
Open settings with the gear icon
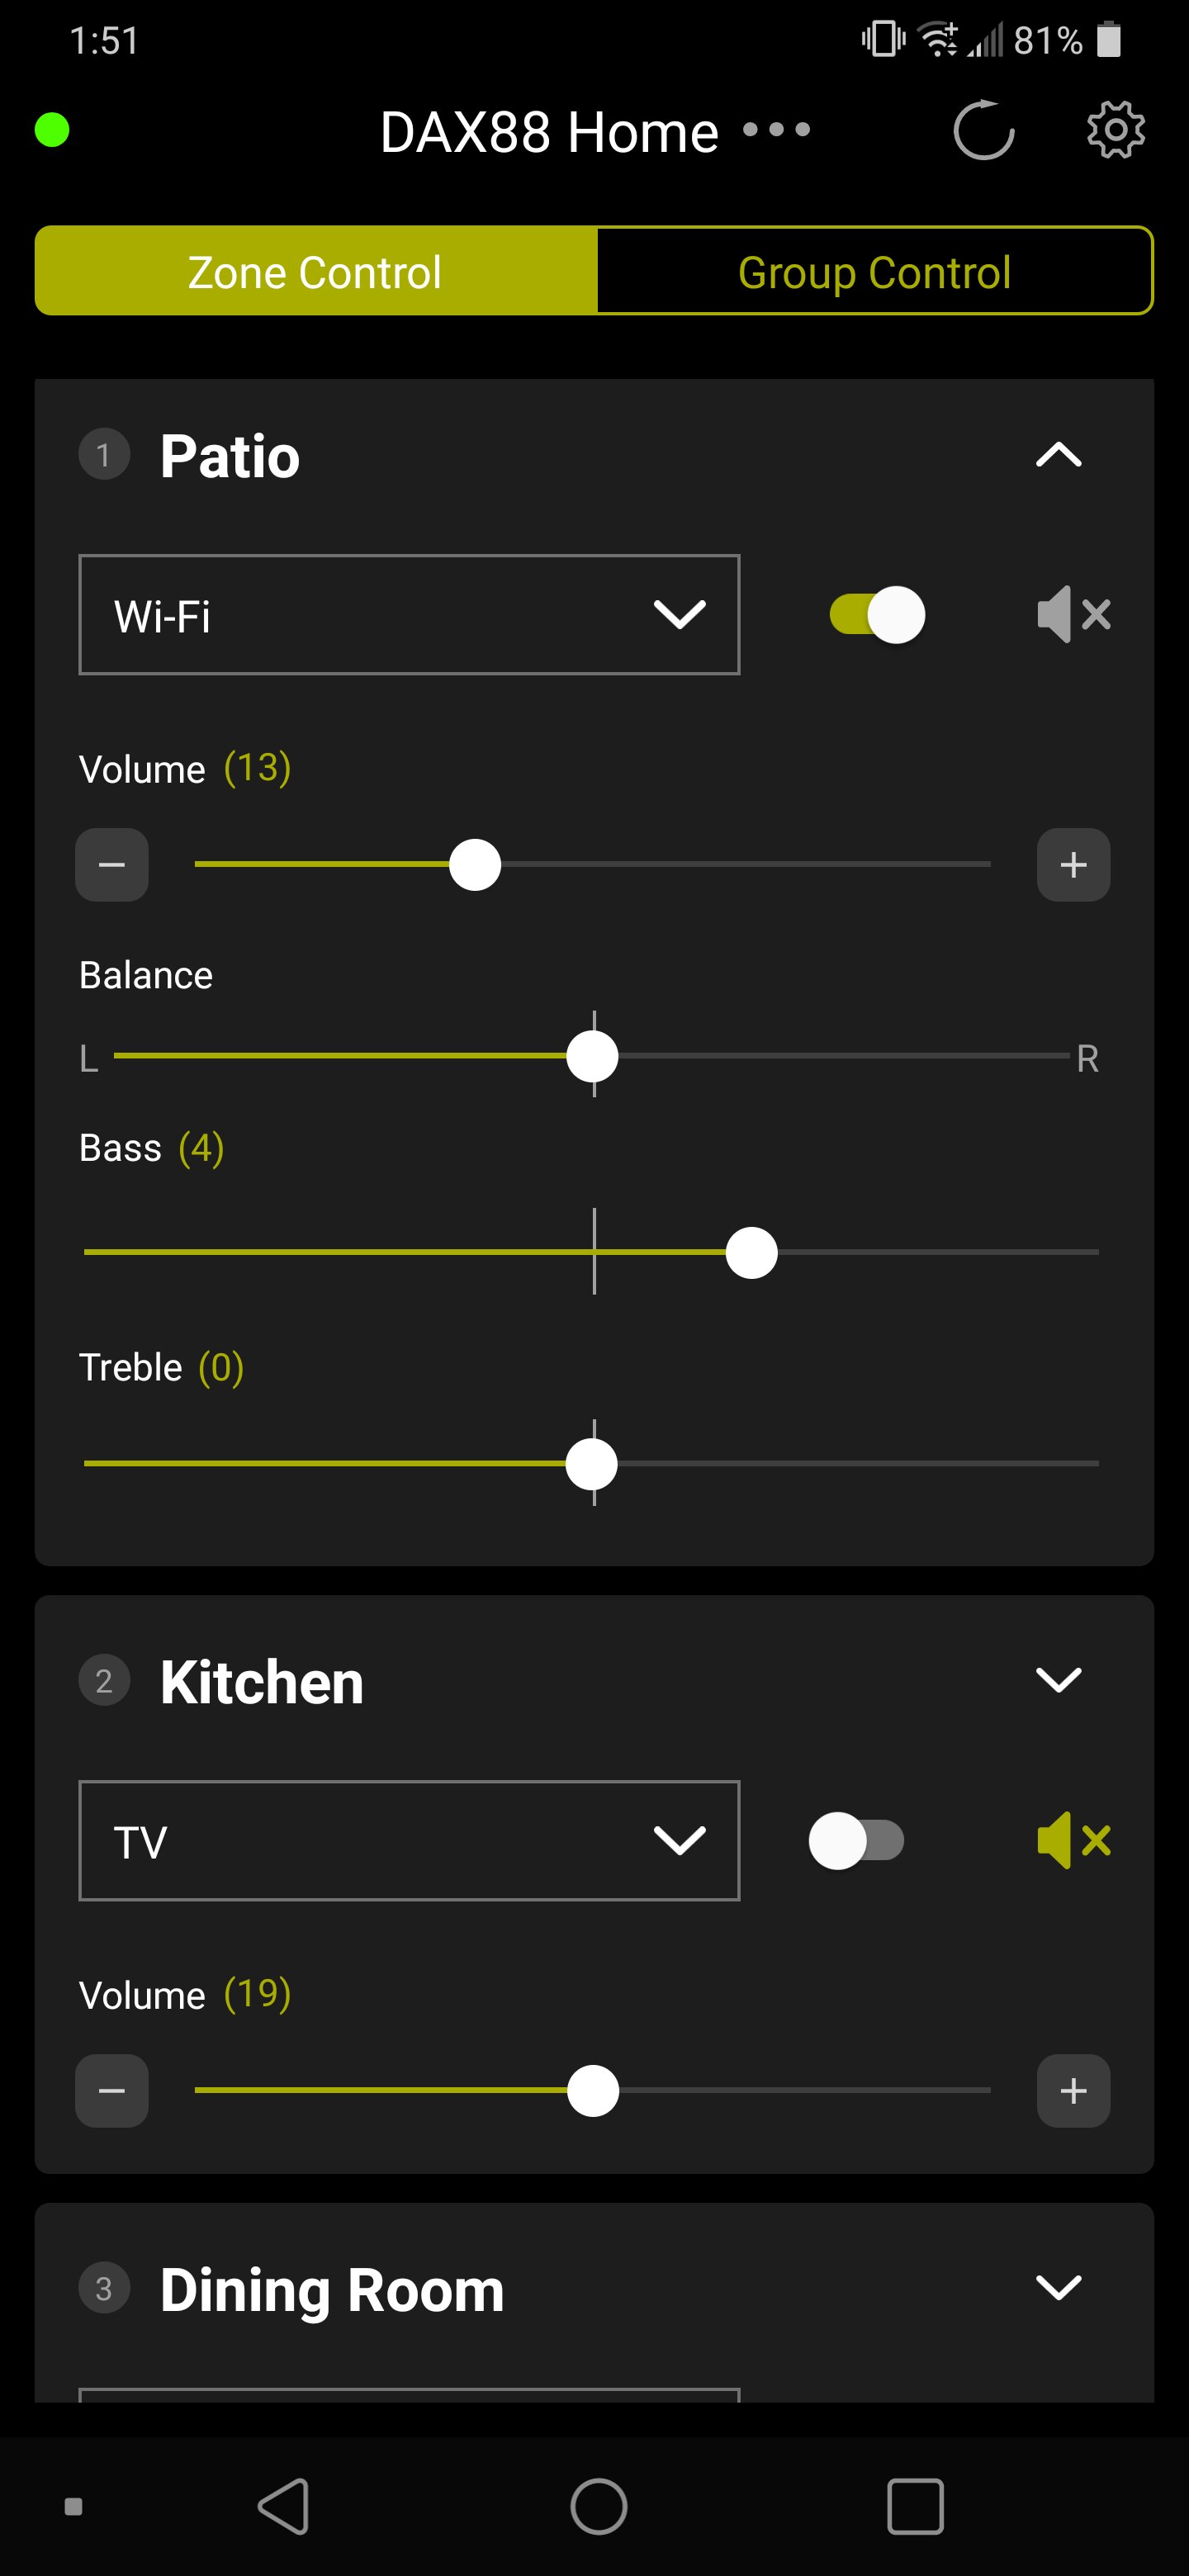tap(1115, 130)
